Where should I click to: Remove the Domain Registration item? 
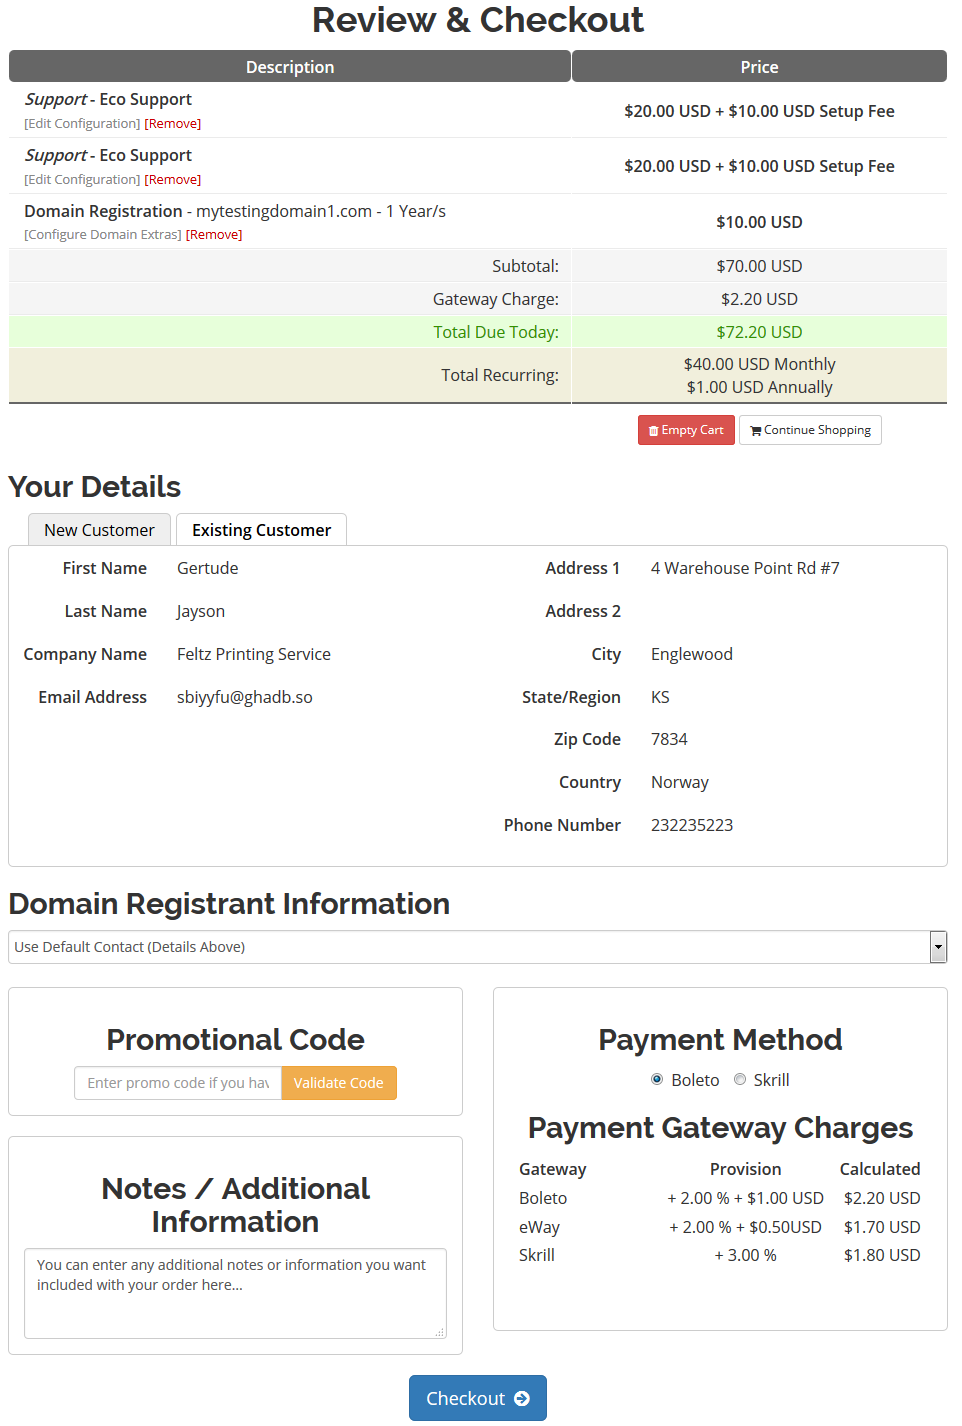coord(214,233)
